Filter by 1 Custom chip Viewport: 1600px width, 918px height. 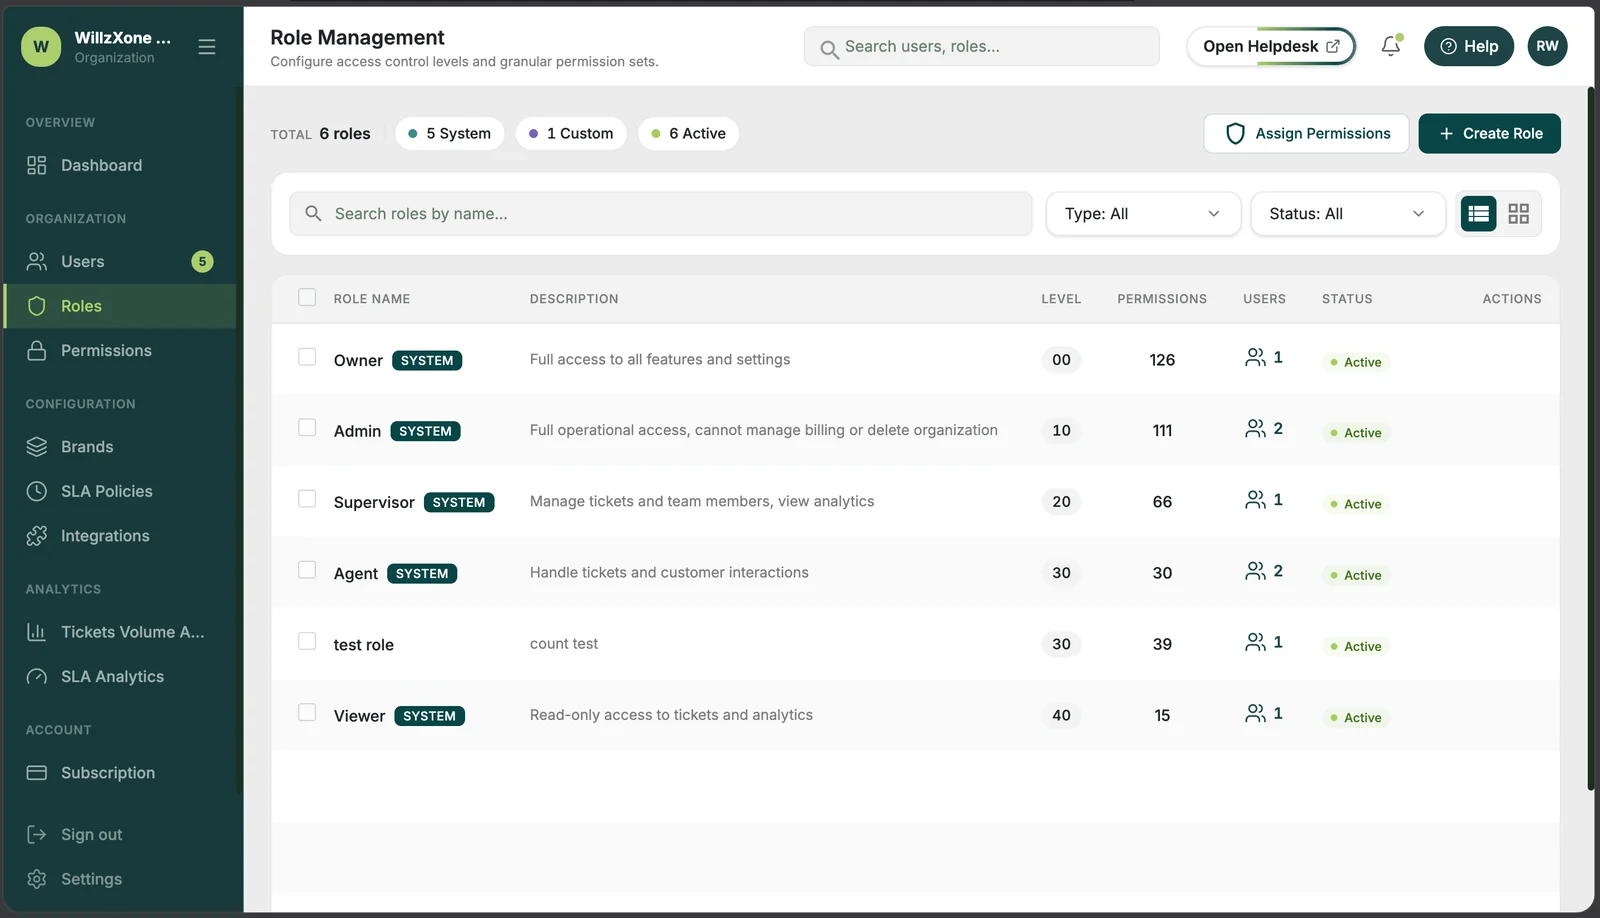(x=571, y=134)
